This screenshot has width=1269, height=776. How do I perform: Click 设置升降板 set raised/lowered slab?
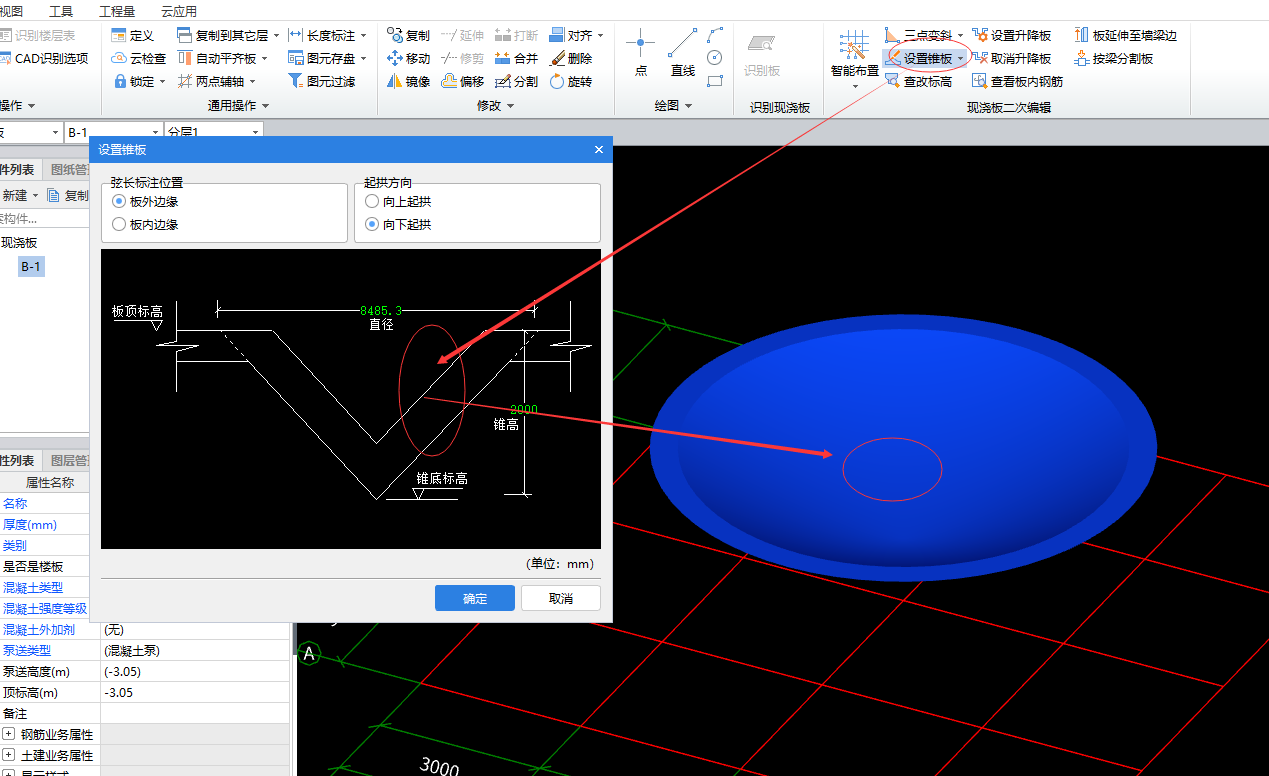[x=1012, y=35]
